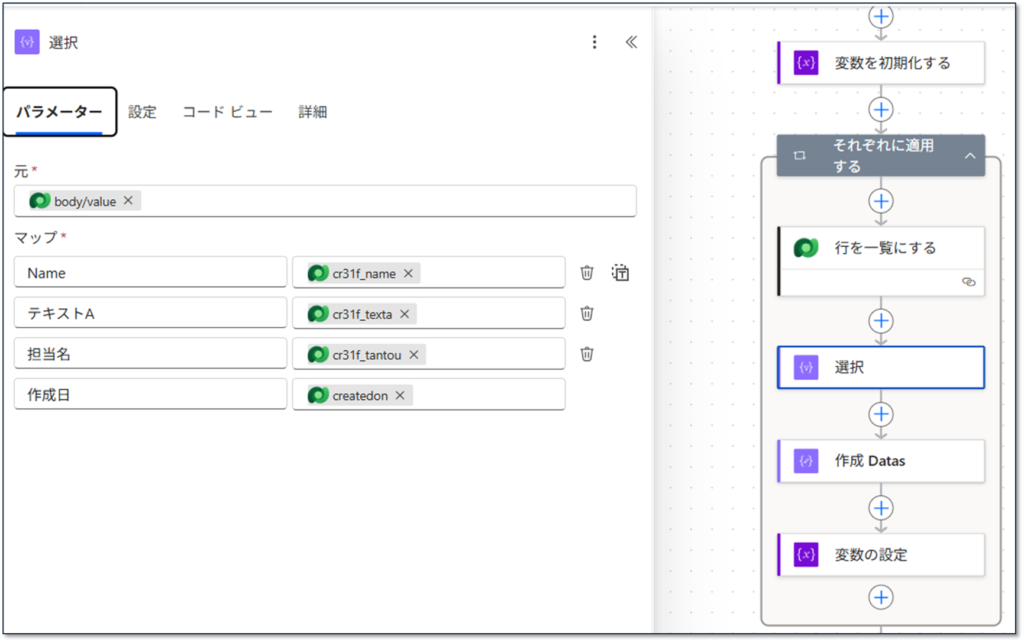Delete the テキストA mapping row
This screenshot has width=1024, height=642.
(x=587, y=313)
